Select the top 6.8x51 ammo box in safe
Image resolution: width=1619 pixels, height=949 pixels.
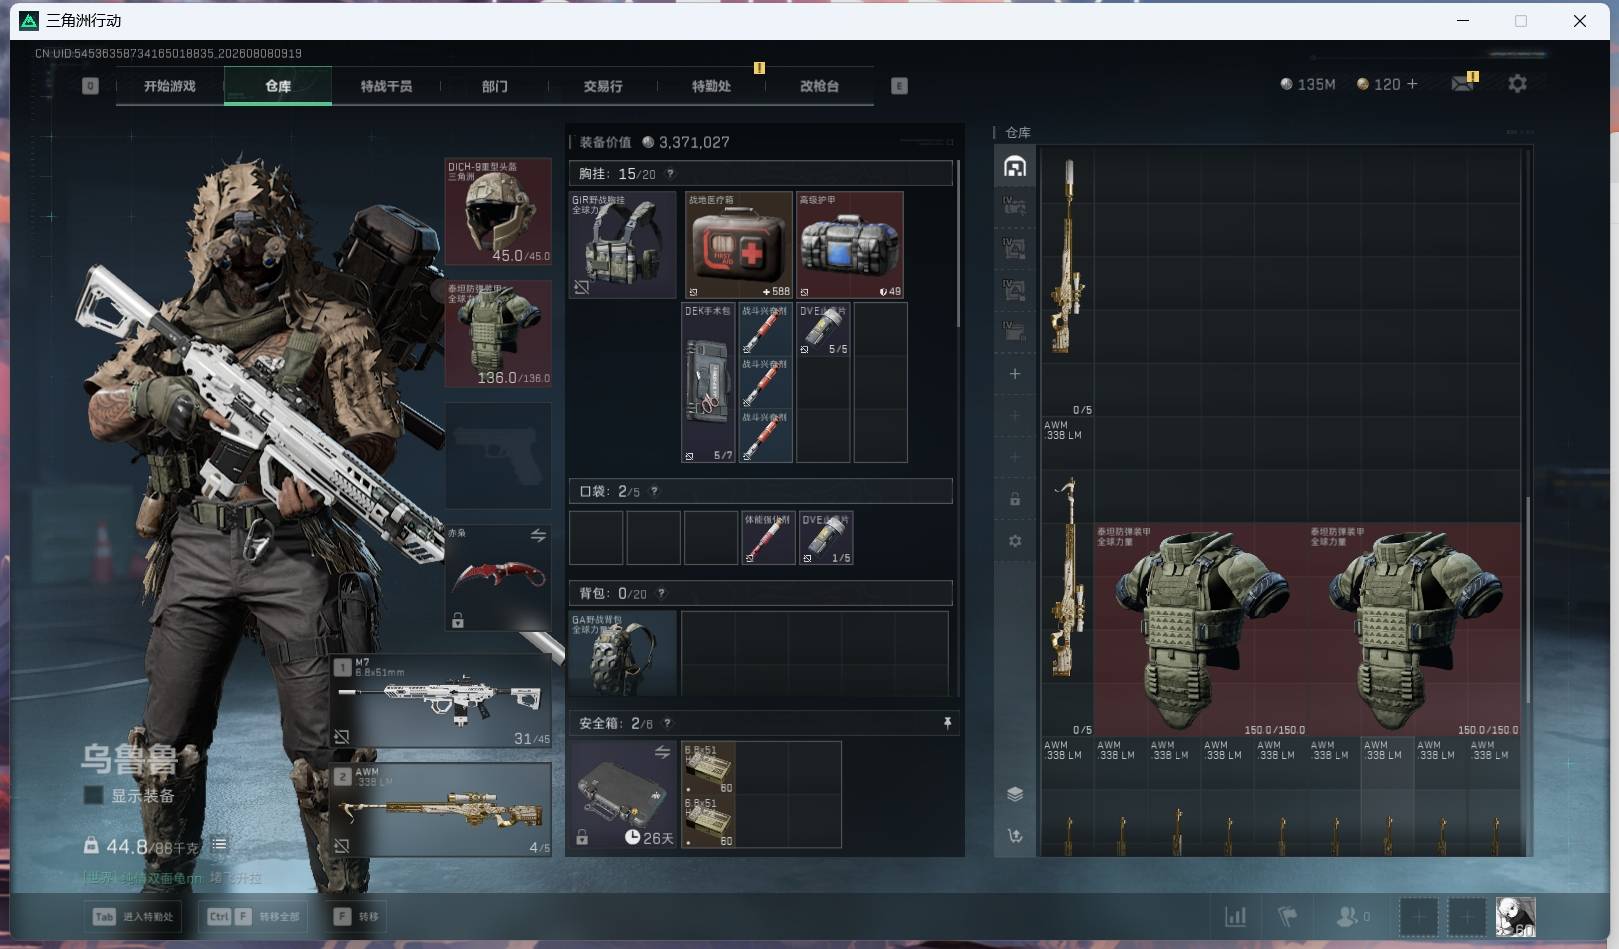click(x=708, y=768)
